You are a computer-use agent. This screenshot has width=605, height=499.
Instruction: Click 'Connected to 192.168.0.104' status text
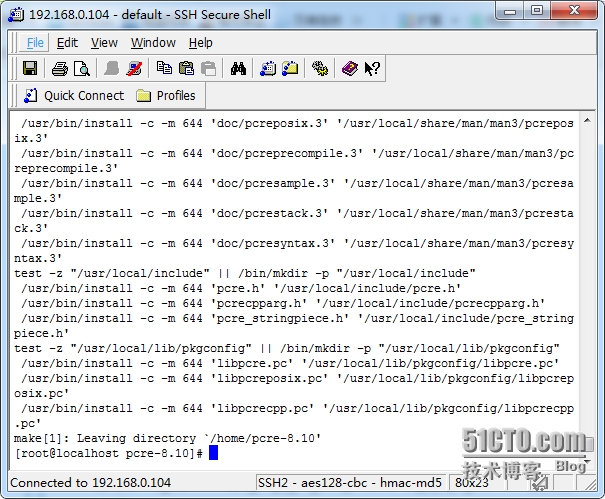point(91,482)
